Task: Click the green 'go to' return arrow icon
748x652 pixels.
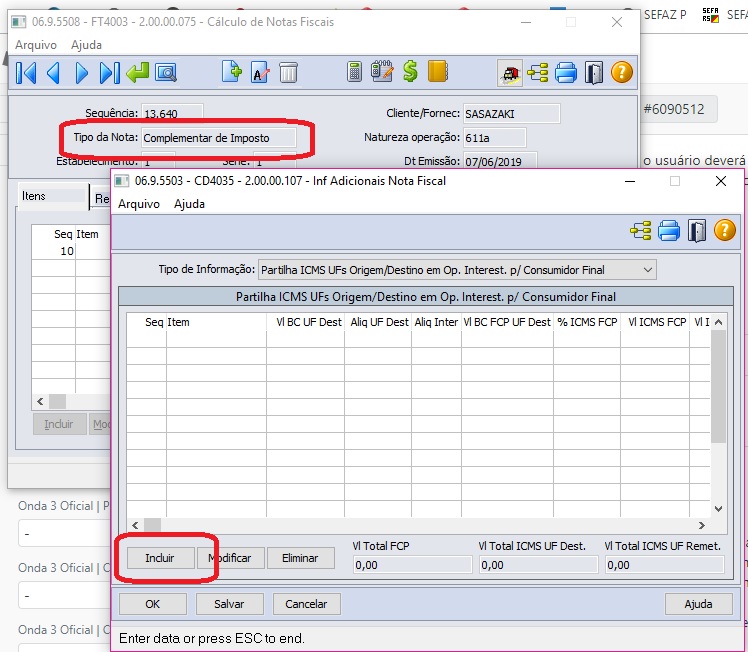Action: [137, 72]
